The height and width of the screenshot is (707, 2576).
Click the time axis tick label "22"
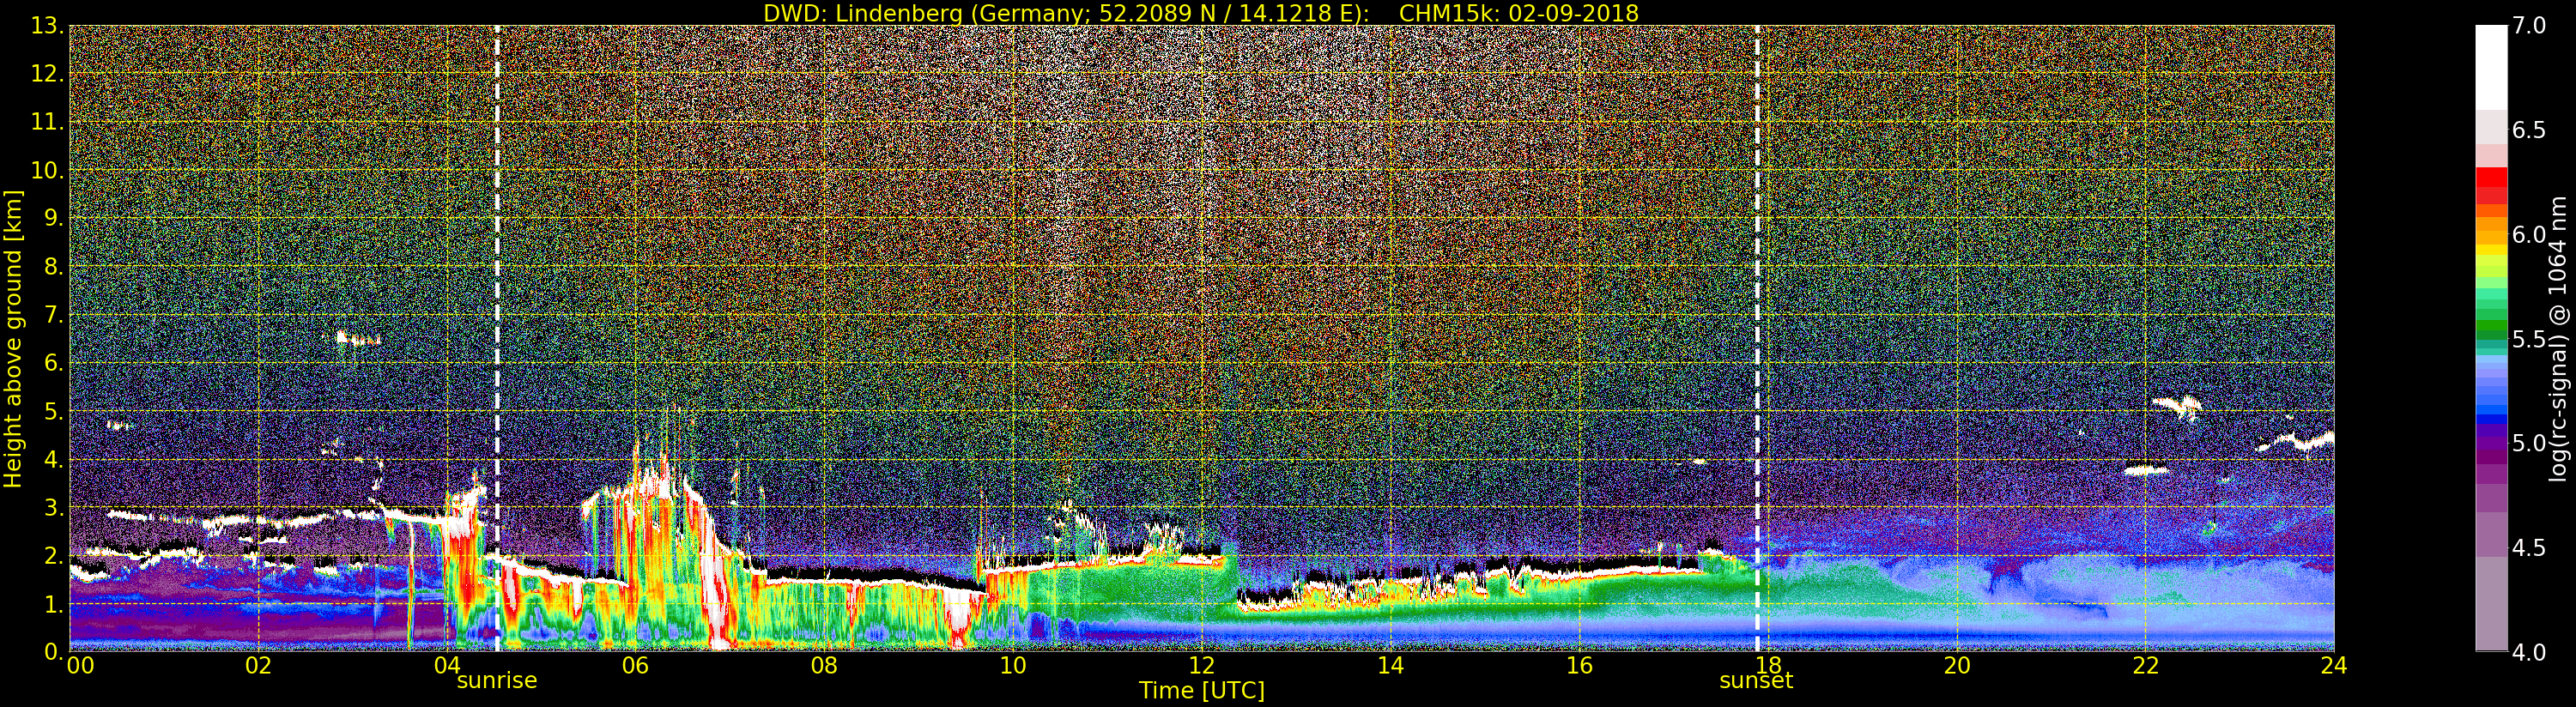coord(2145,666)
